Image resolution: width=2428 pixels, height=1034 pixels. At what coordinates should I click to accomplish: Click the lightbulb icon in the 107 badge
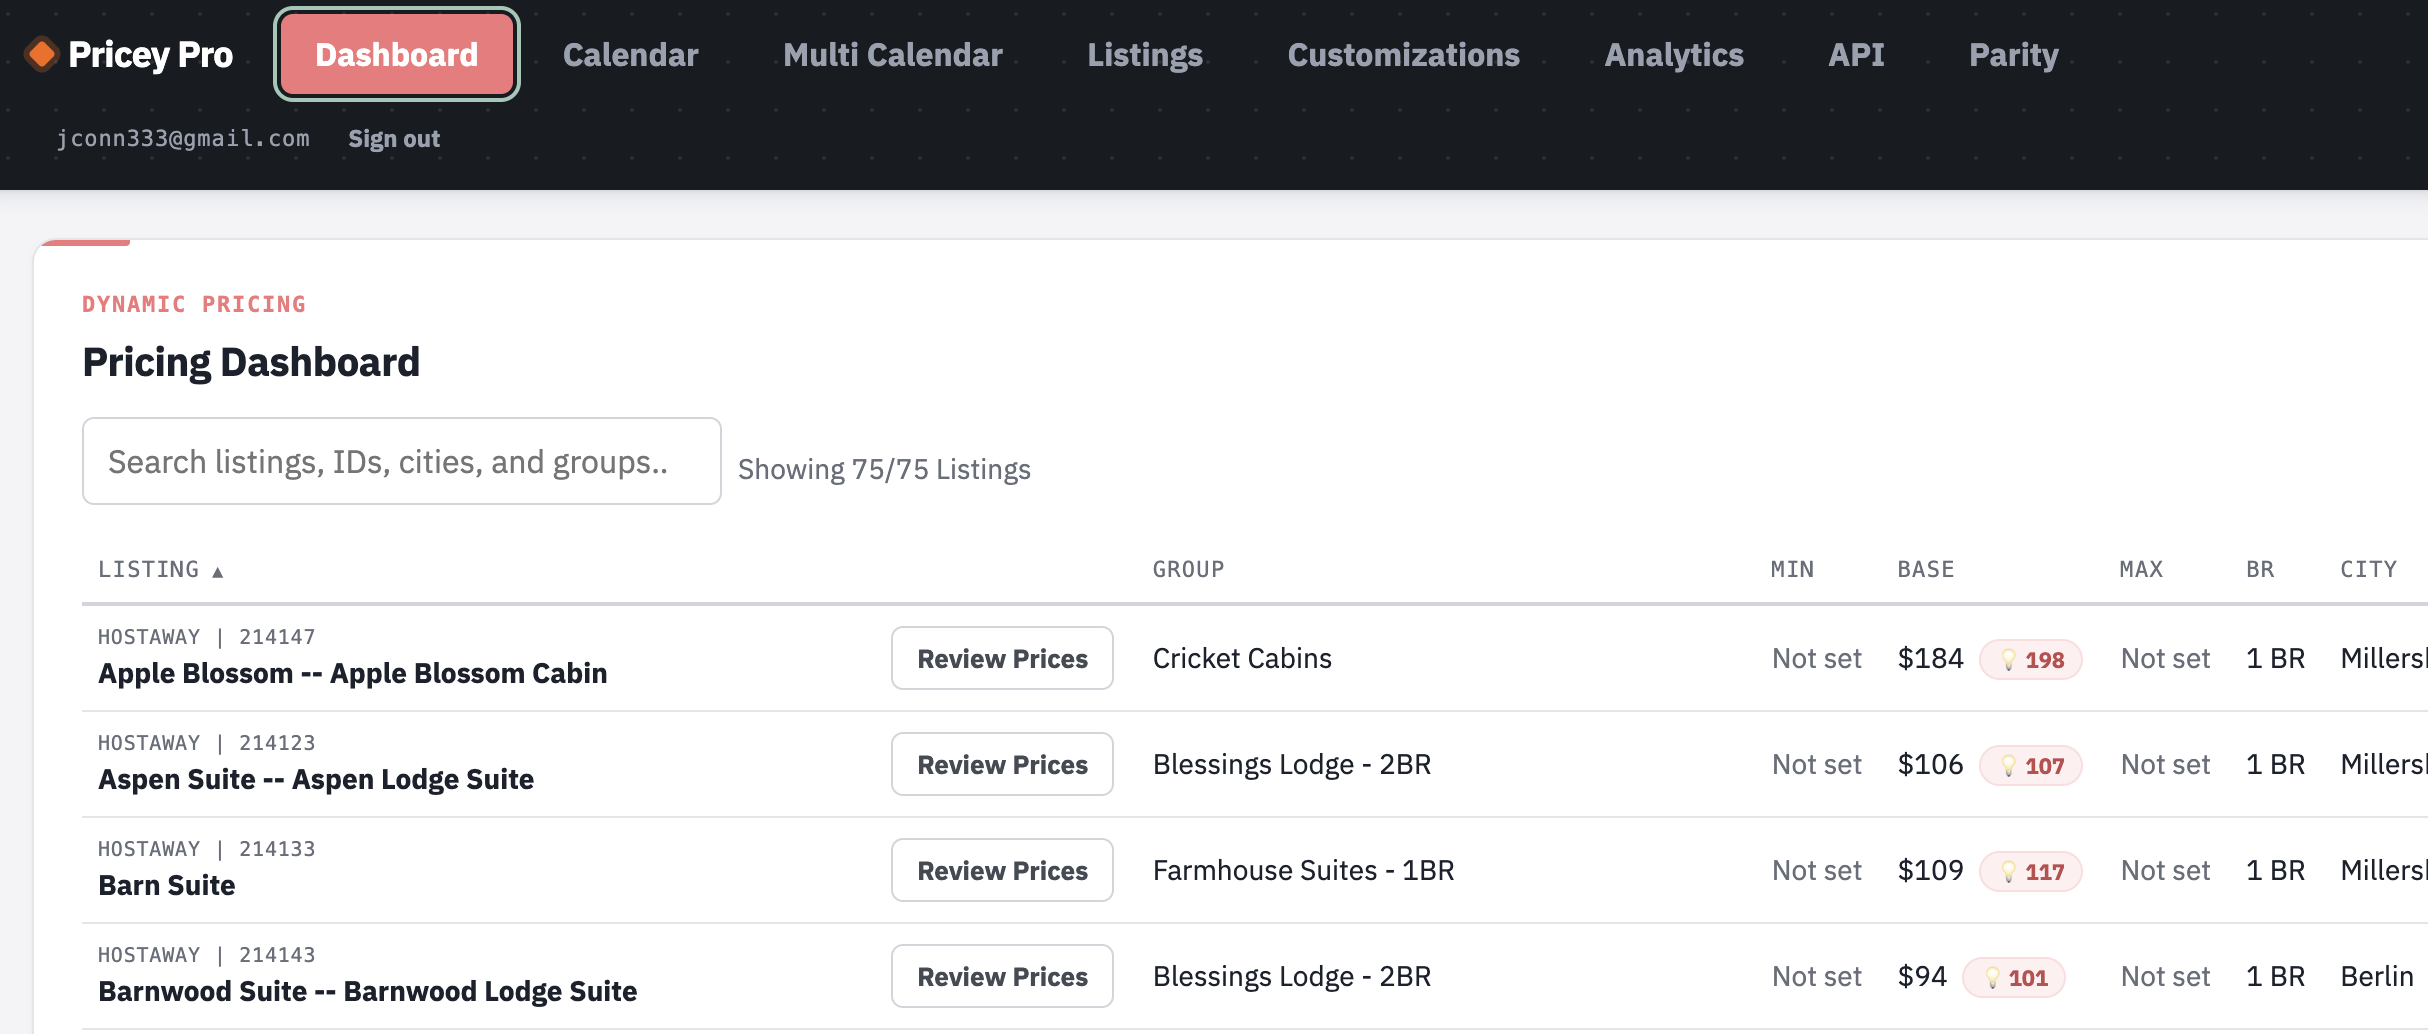coord(2008,766)
